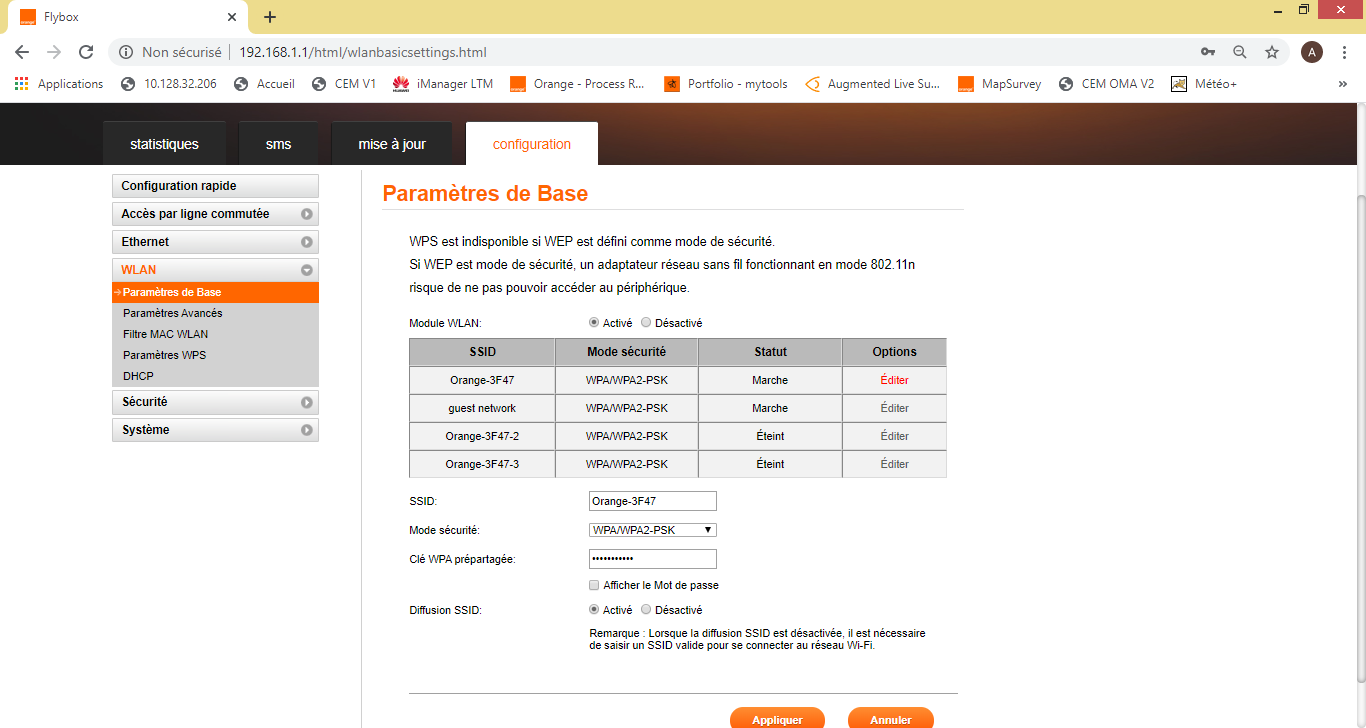Screen dimensions: 1366x728
Task: Select Paramètres de Base in sidebar
Action: point(215,292)
